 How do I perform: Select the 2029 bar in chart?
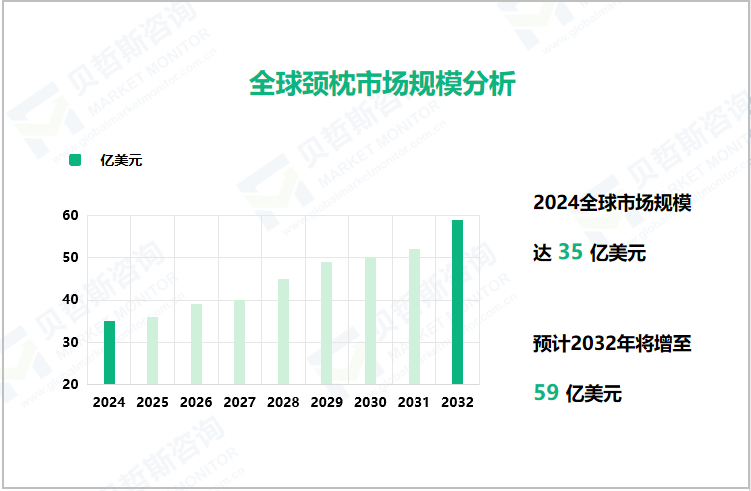[327, 323]
